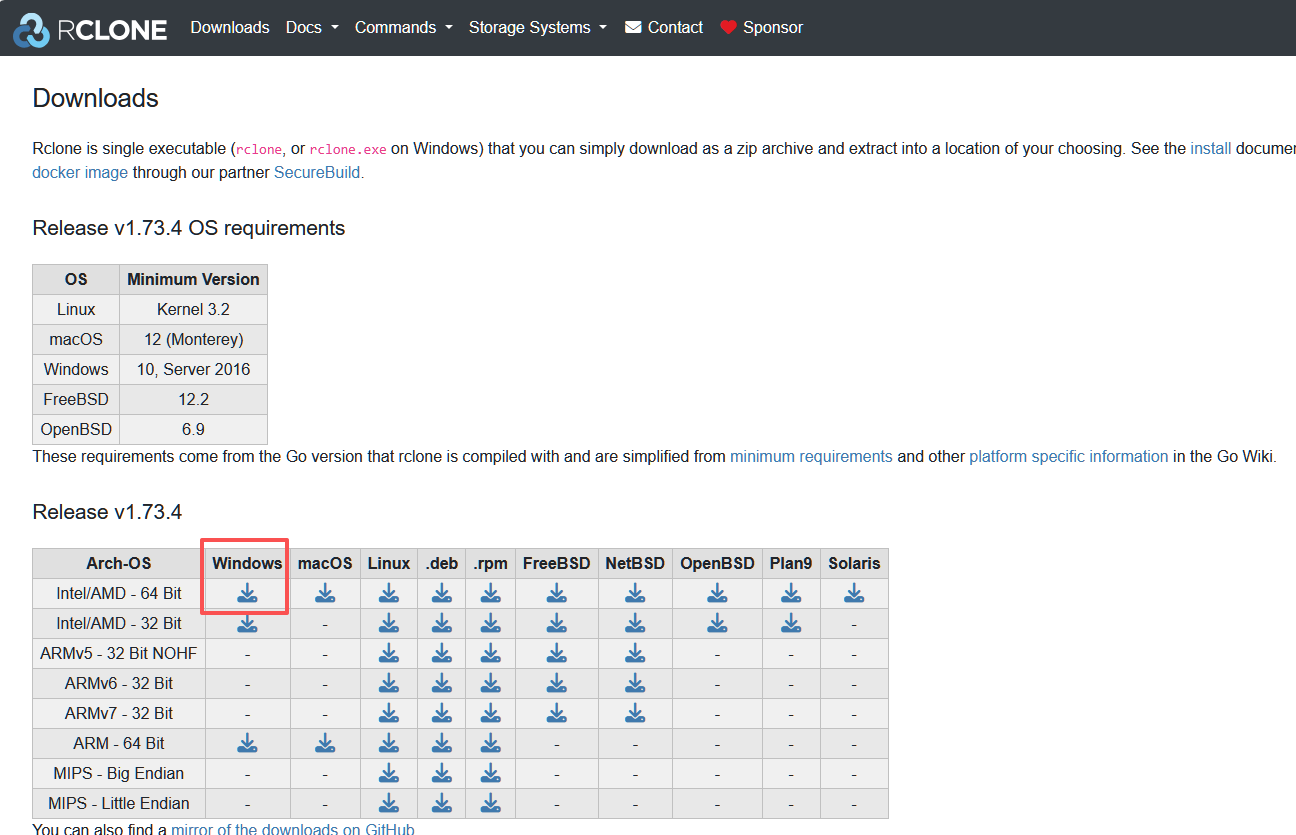Download .deb MIPS Little Endian package

pos(441,804)
